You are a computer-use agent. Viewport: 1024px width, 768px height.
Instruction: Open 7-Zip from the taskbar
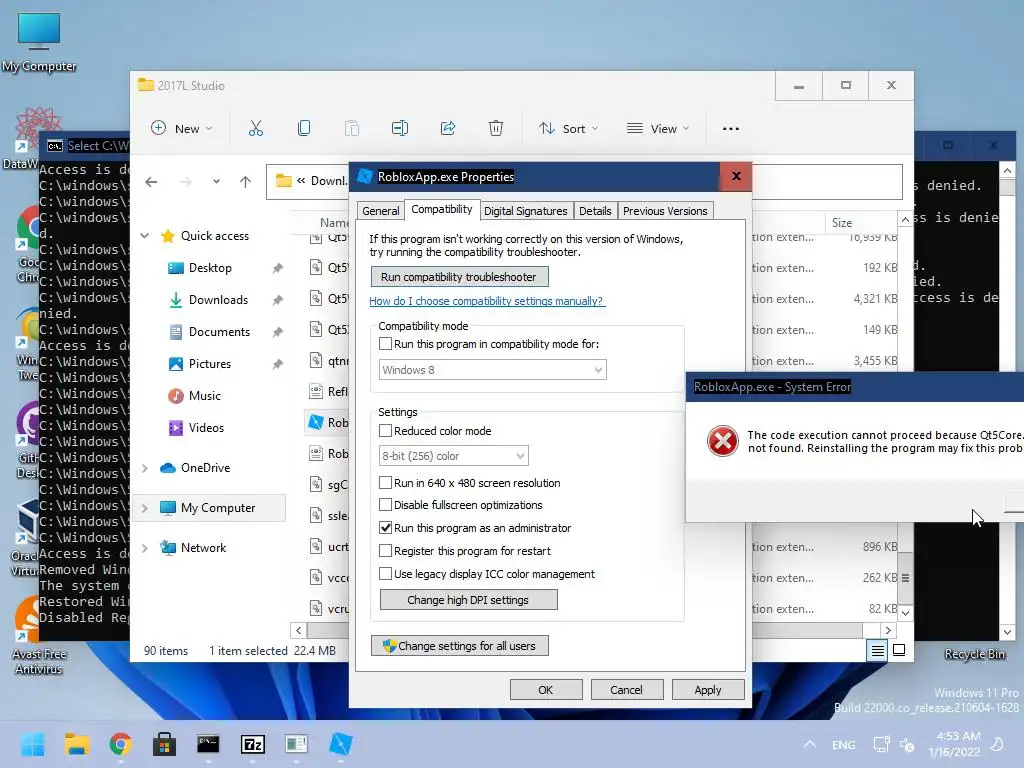coord(253,744)
